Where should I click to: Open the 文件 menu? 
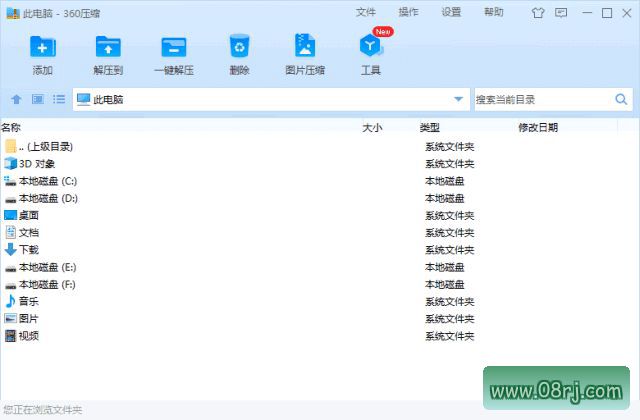coord(365,12)
